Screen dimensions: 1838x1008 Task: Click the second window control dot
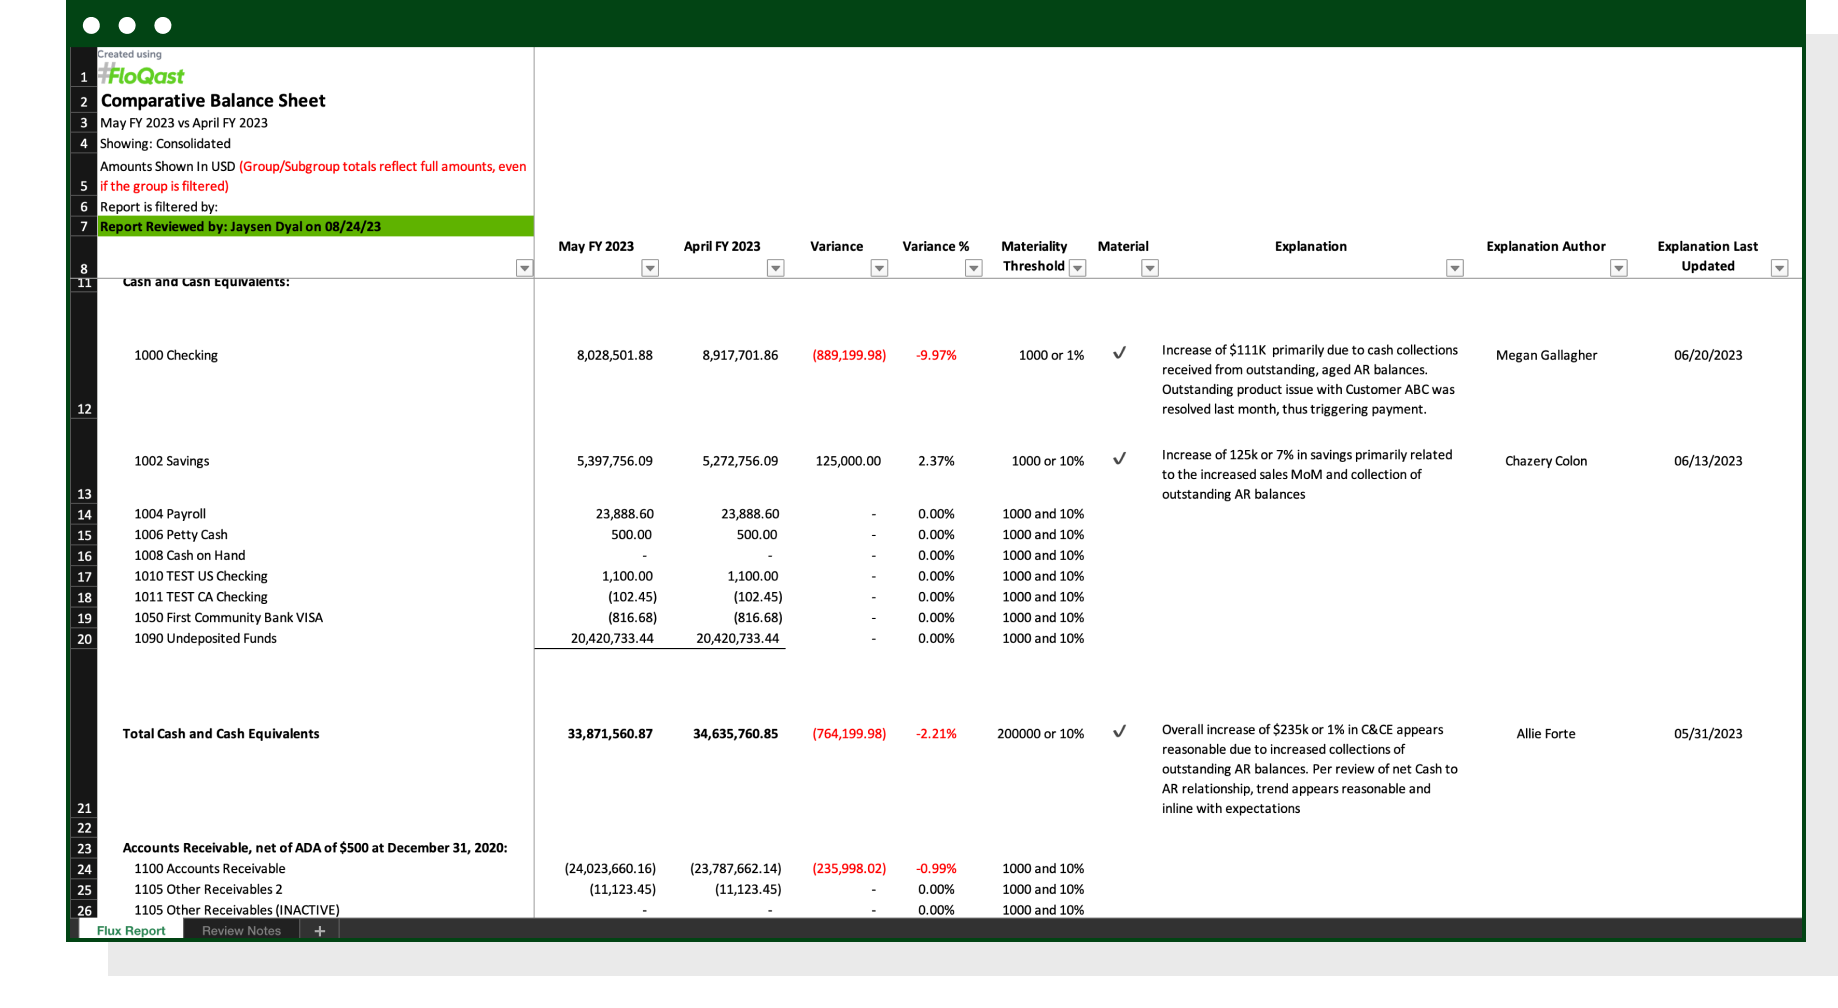pos(127,25)
